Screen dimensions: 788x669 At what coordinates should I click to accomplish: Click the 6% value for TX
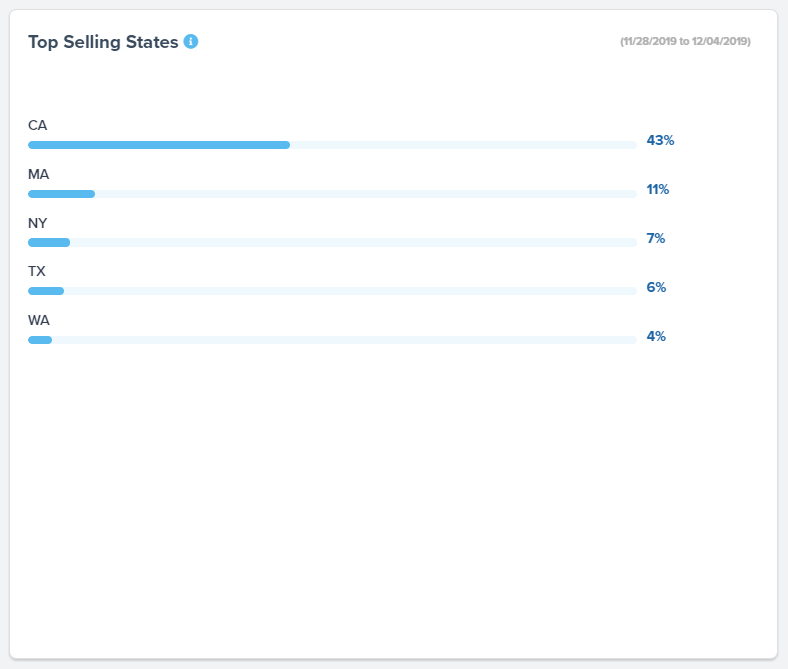pyautogui.click(x=655, y=287)
